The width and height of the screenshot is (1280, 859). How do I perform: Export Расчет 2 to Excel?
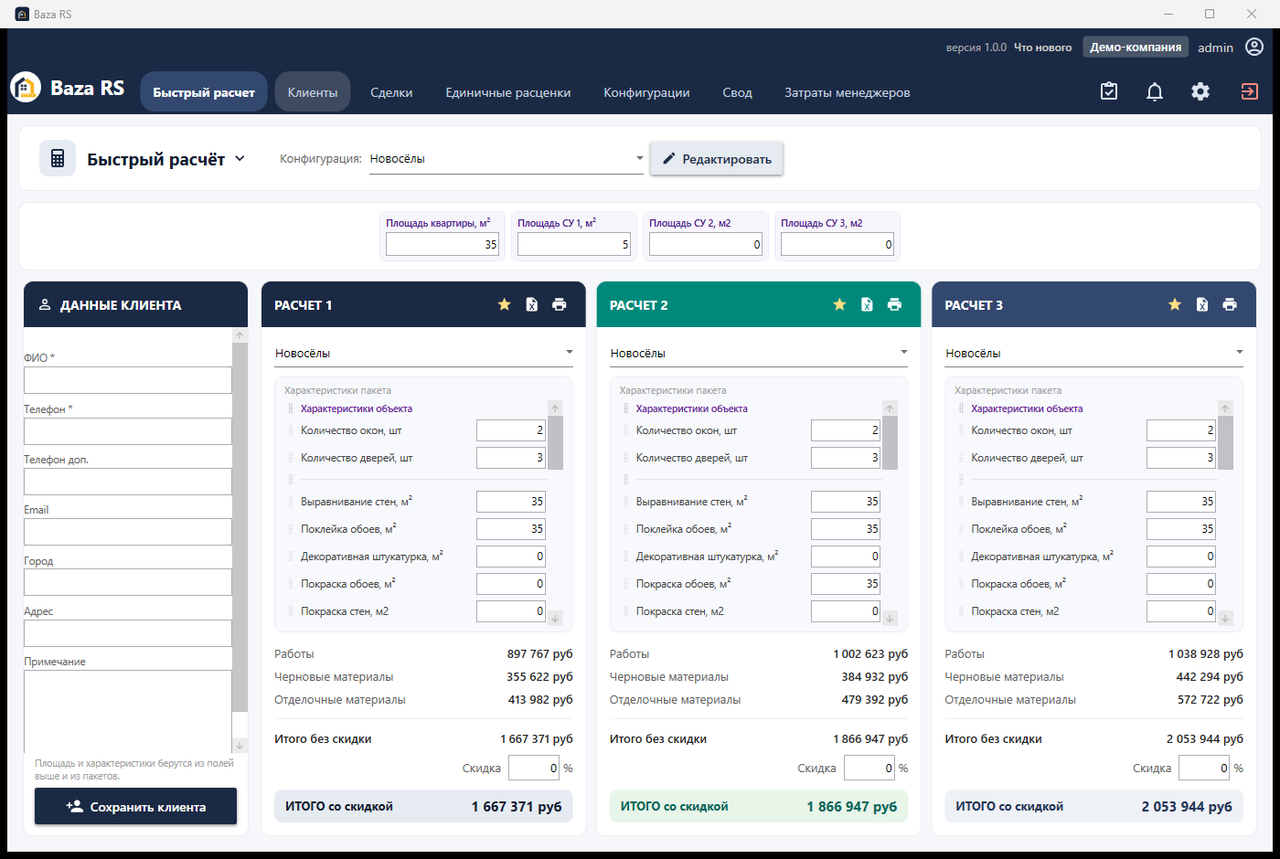click(x=867, y=305)
